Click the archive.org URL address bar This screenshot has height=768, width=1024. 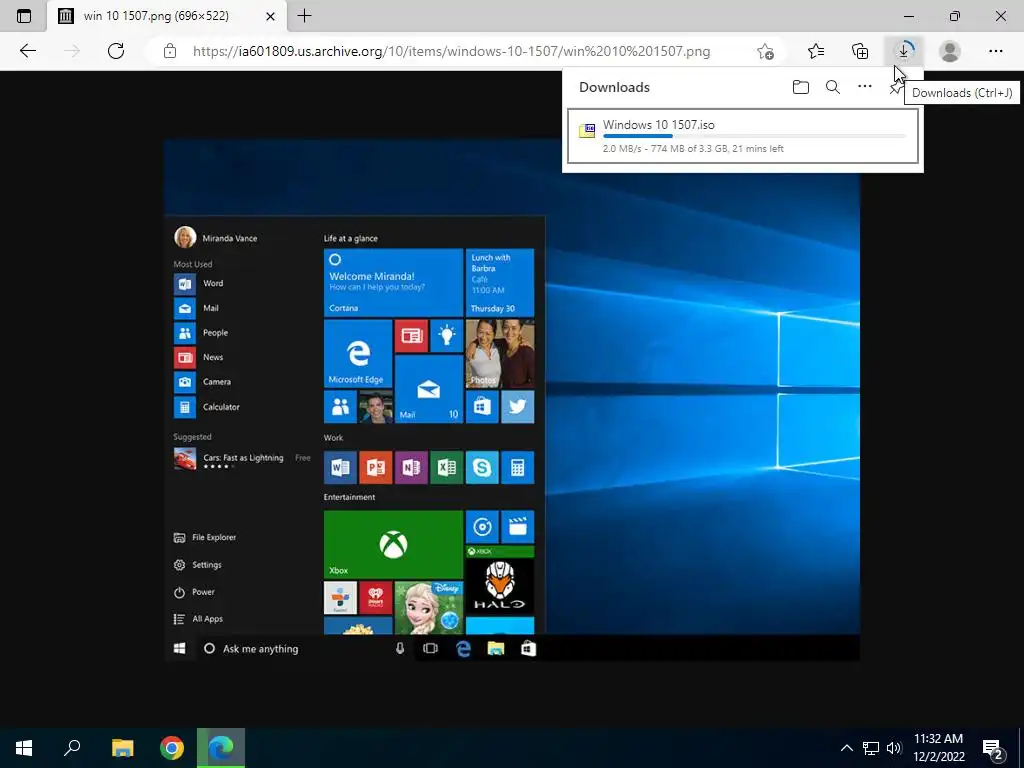pos(451,51)
